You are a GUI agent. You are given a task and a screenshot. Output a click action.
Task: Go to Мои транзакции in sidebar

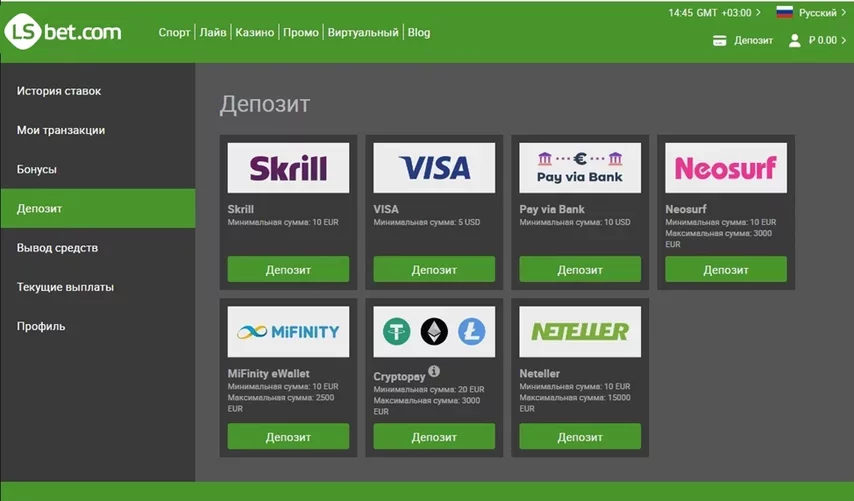[97, 130]
